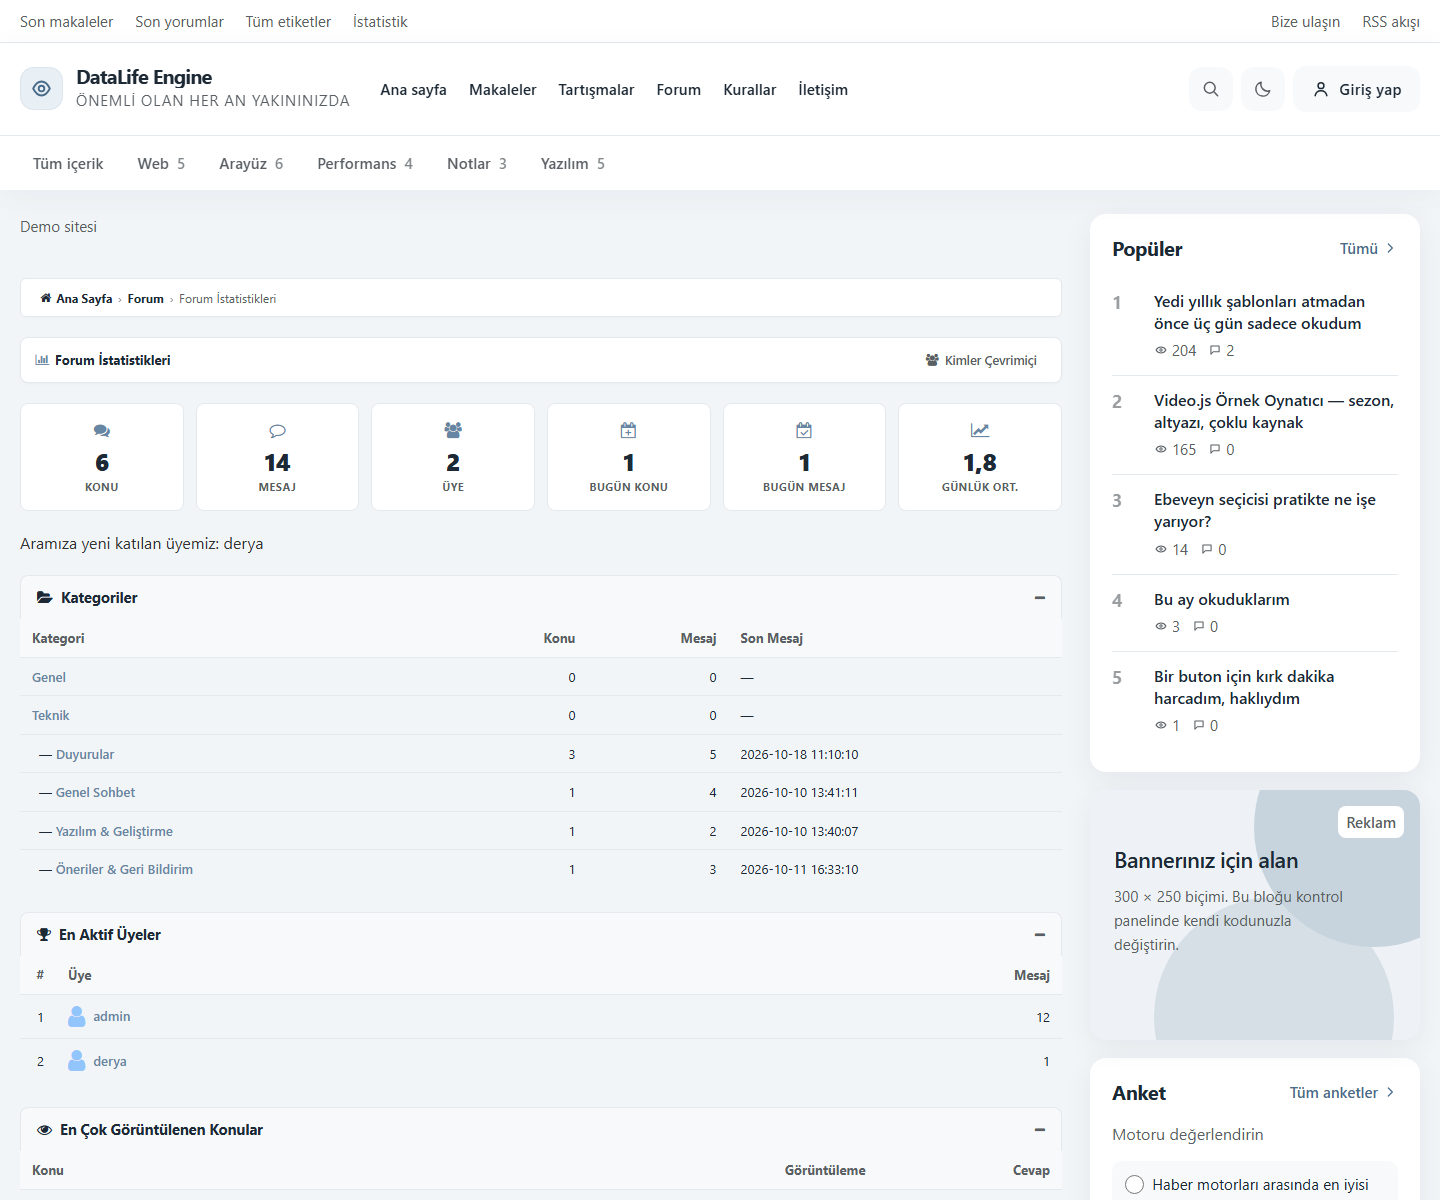Open the Duyurular forum category link
Viewport: 1440px width, 1200px height.
[x=85, y=754]
